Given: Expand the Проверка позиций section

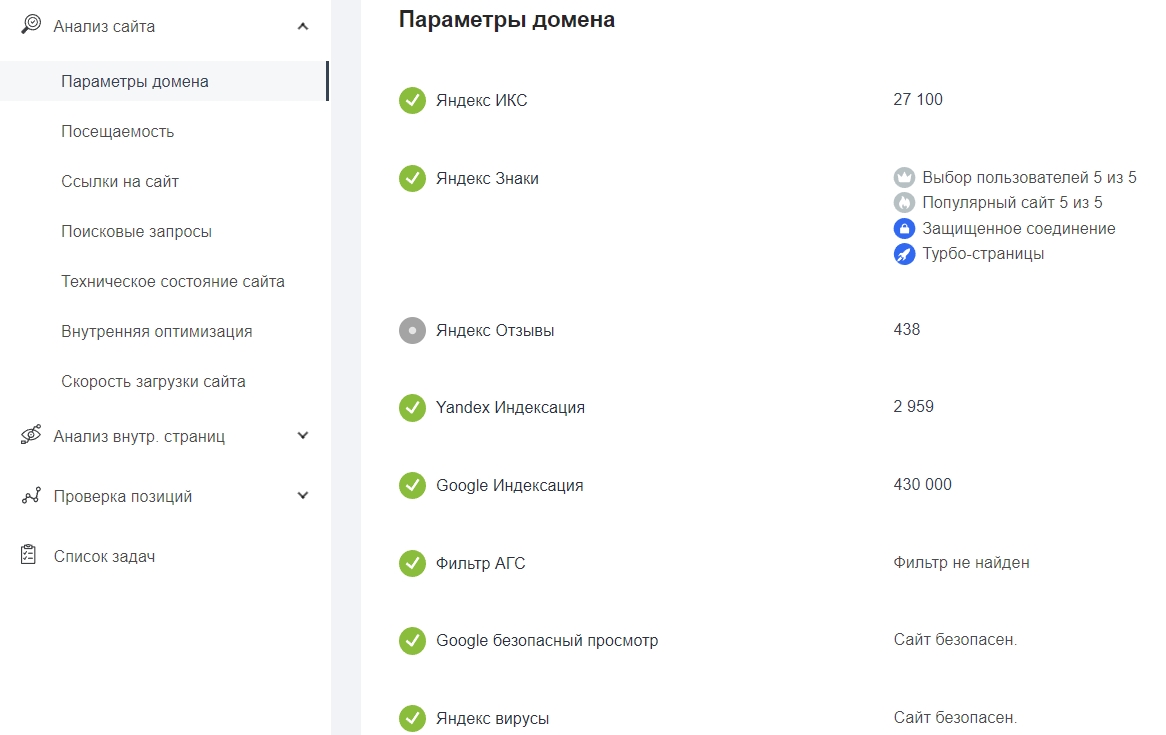Looking at the screenshot, I should pyautogui.click(x=303, y=494).
